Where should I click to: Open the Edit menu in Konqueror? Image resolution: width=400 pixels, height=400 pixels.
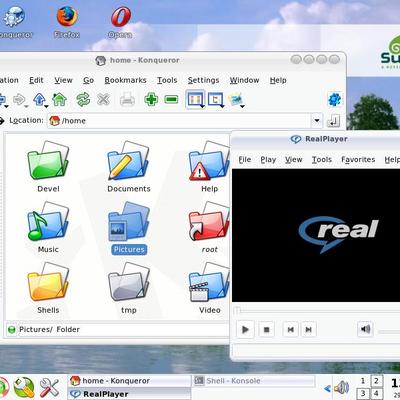point(36,80)
